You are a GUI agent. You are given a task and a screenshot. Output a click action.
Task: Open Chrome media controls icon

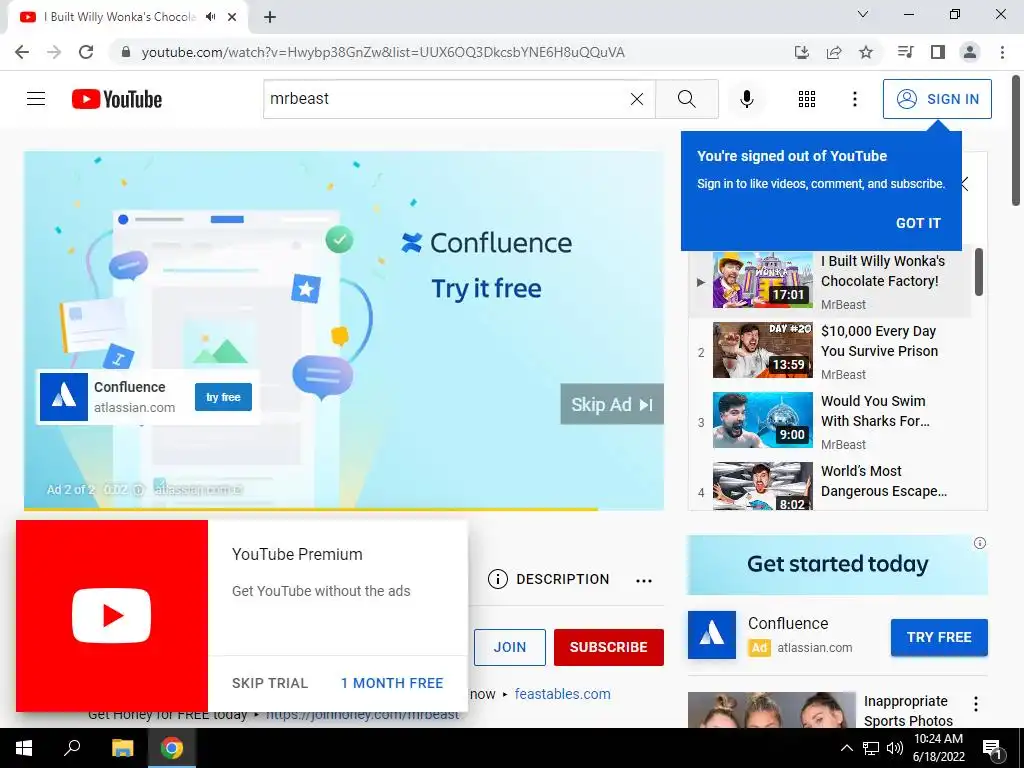[x=905, y=52]
